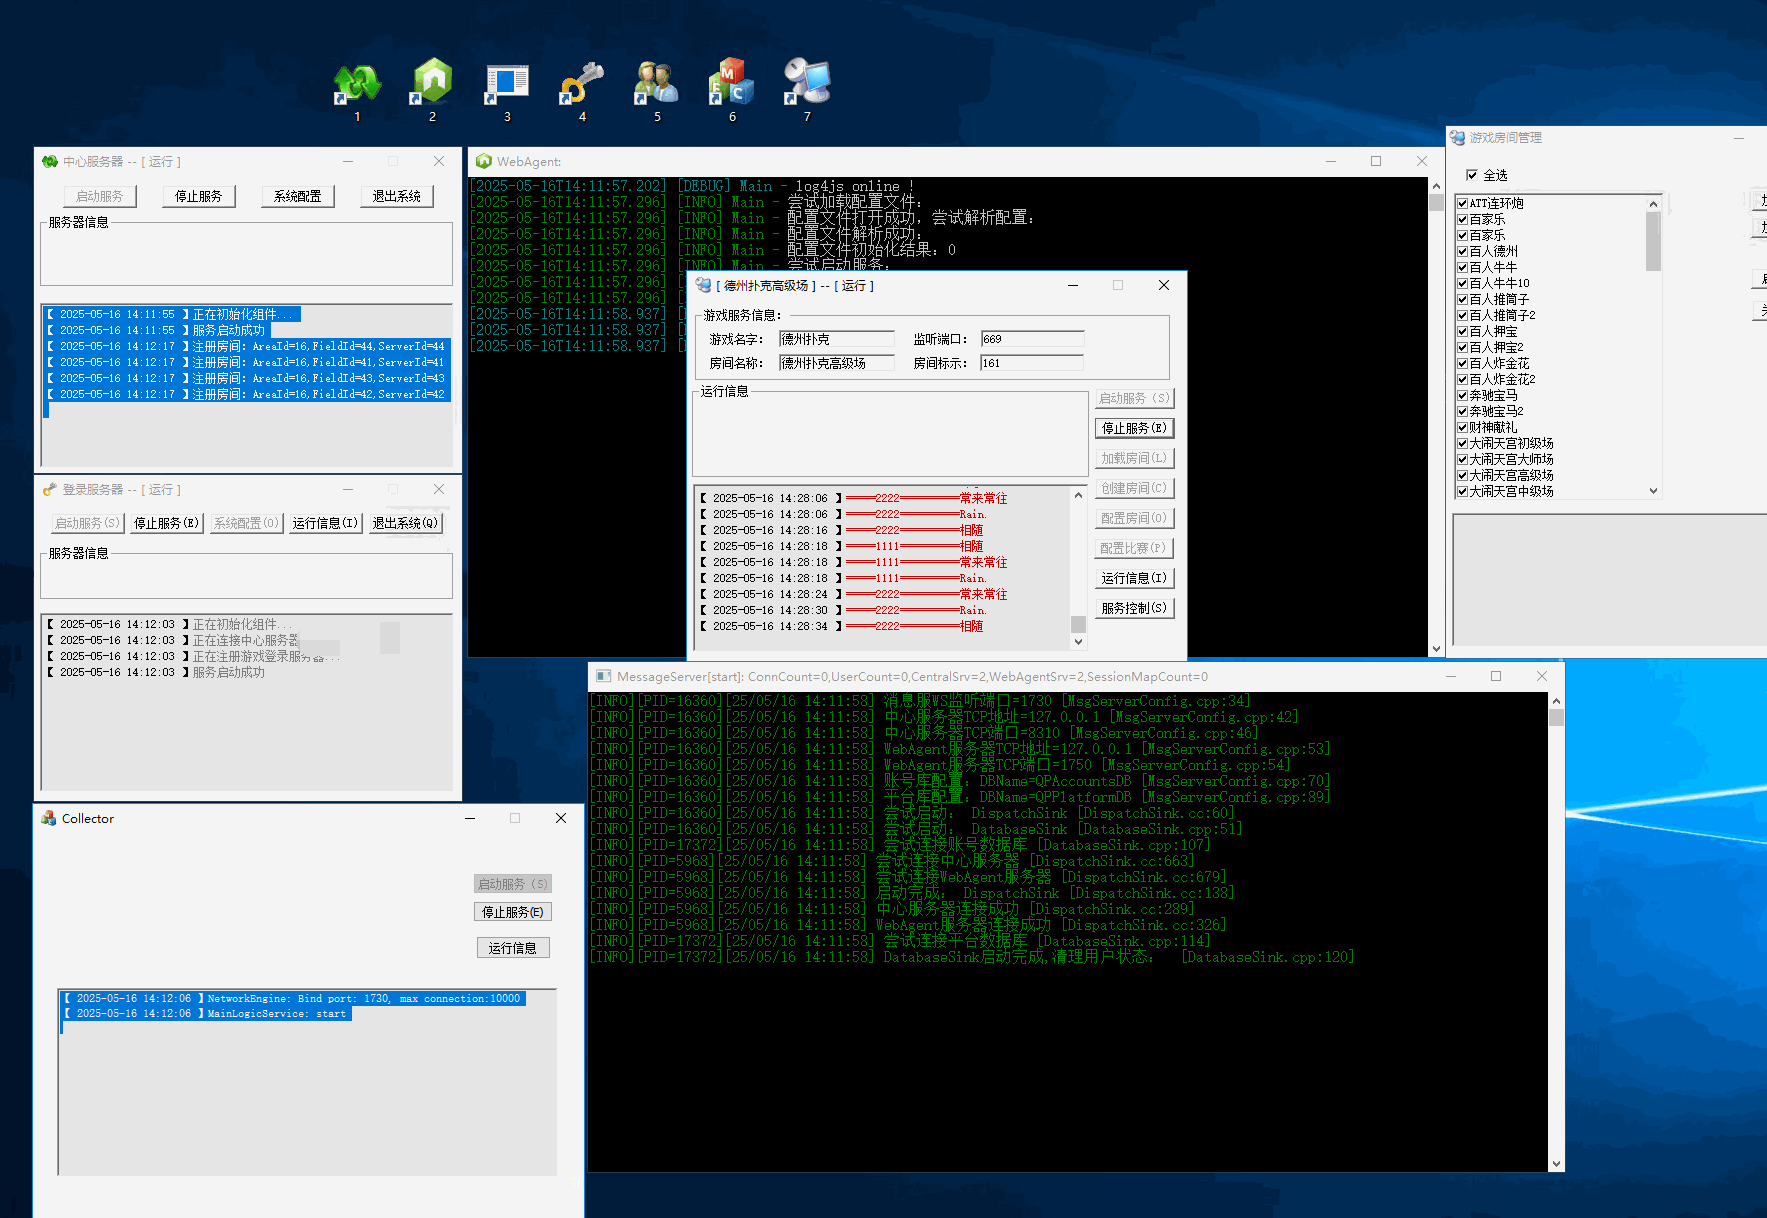1767x1218 pixels.
Task: Click the WebAgent window title icon
Action: click(484, 161)
